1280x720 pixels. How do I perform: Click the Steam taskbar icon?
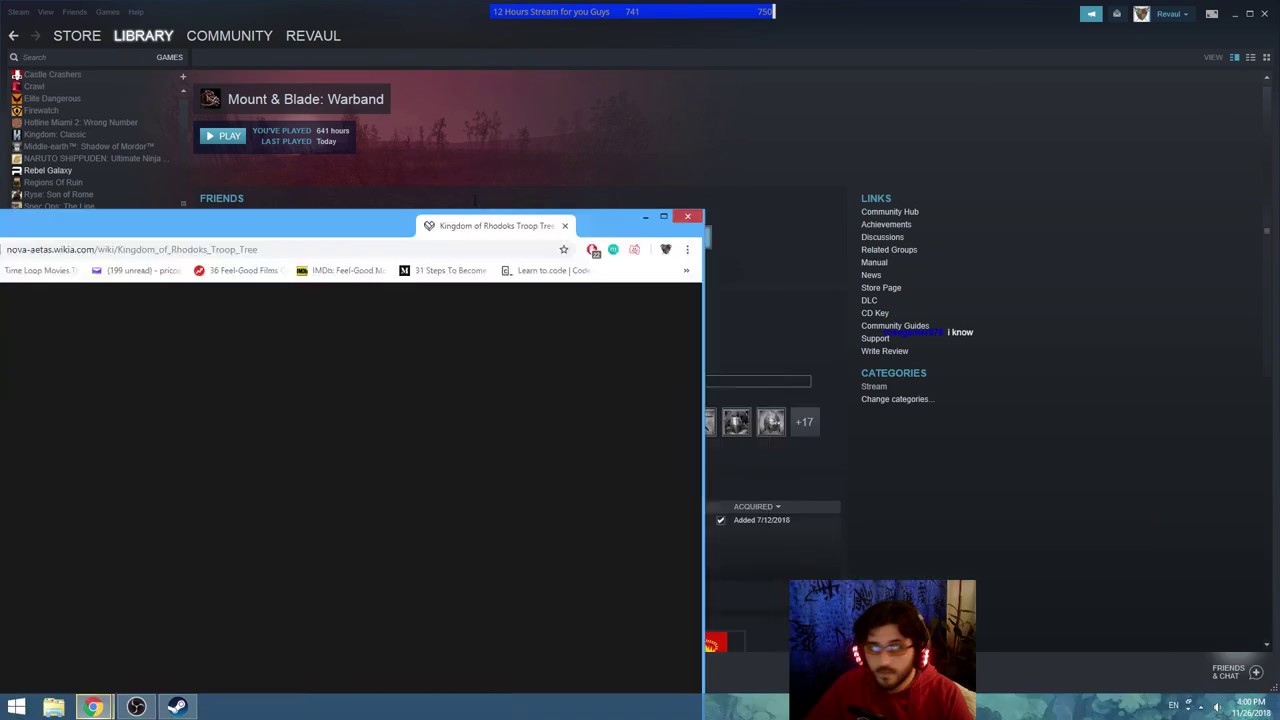[x=177, y=707]
